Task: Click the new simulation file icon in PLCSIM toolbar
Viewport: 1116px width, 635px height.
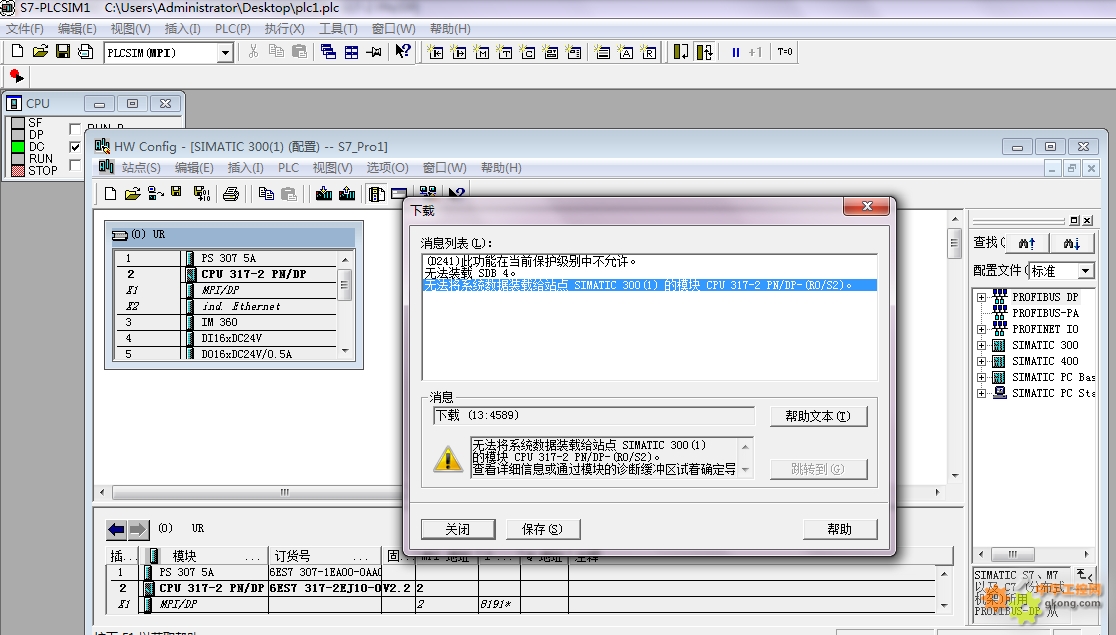Action: [x=18, y=52]
